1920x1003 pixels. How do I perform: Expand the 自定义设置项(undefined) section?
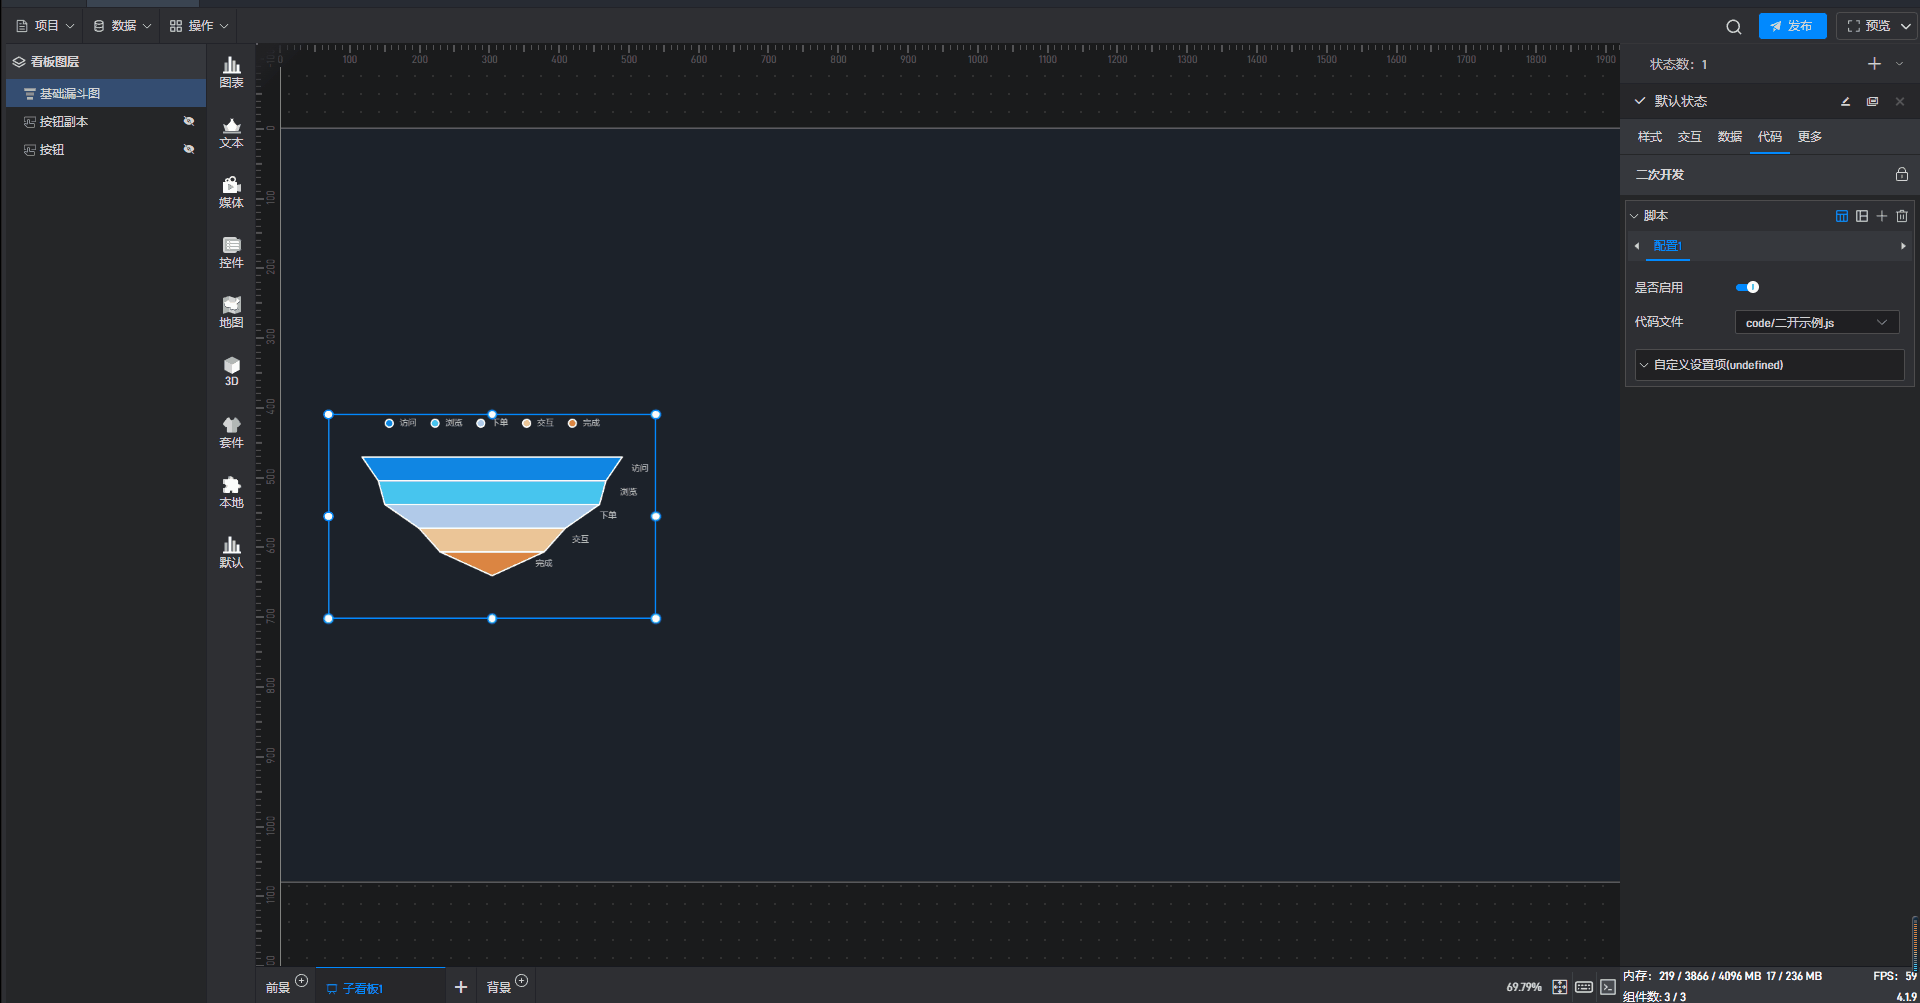(1769, 365)
